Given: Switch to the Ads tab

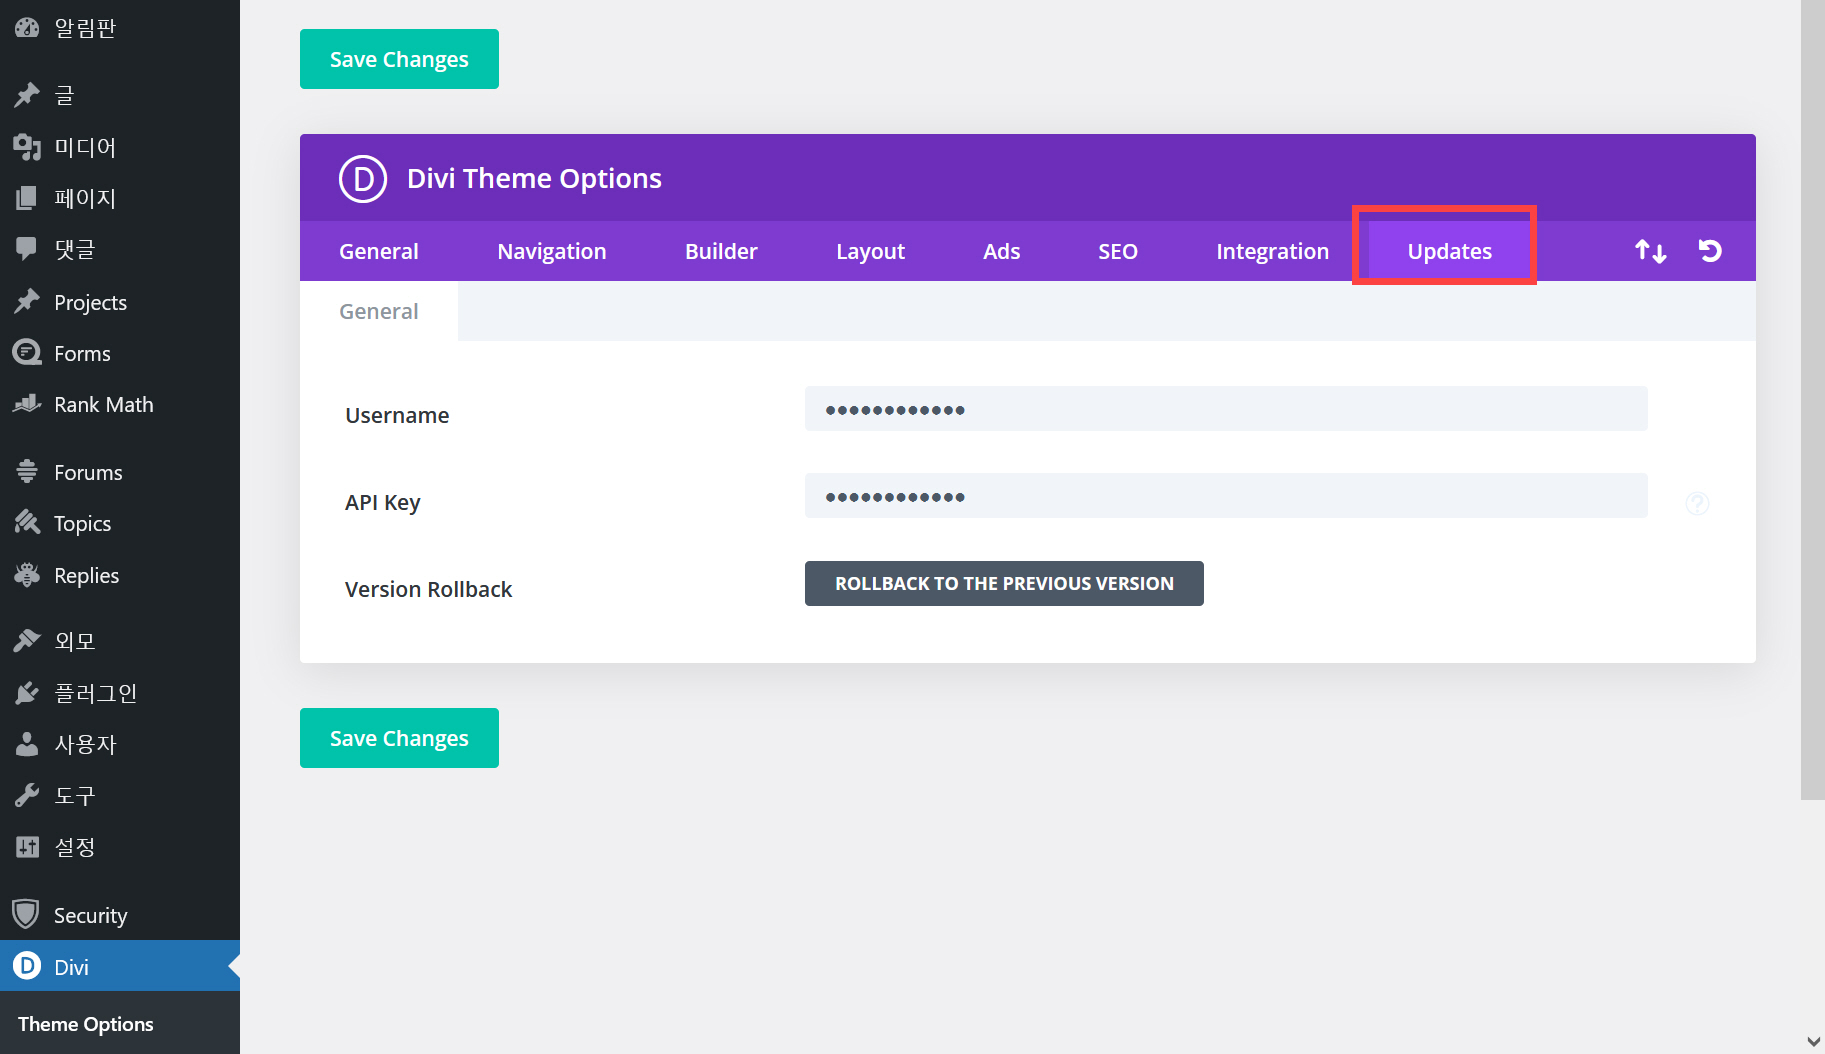Looking at the screenshot, I should 1001,251.
